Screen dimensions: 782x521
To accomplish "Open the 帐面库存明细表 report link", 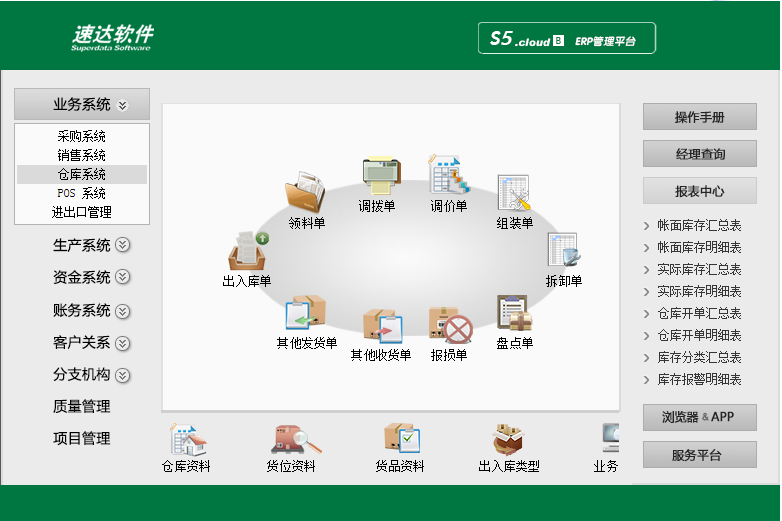I will (699, 247).
